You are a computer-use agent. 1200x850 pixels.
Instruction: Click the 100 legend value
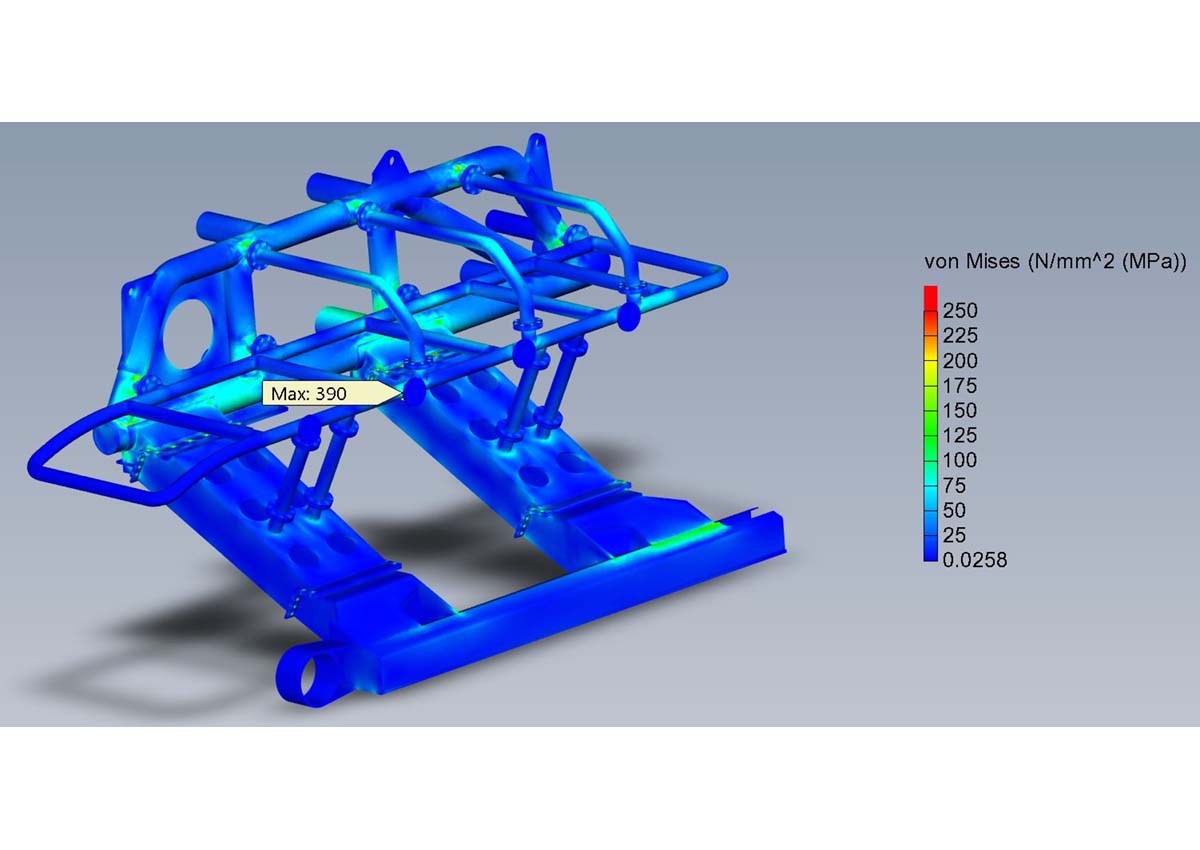point(960,461)
